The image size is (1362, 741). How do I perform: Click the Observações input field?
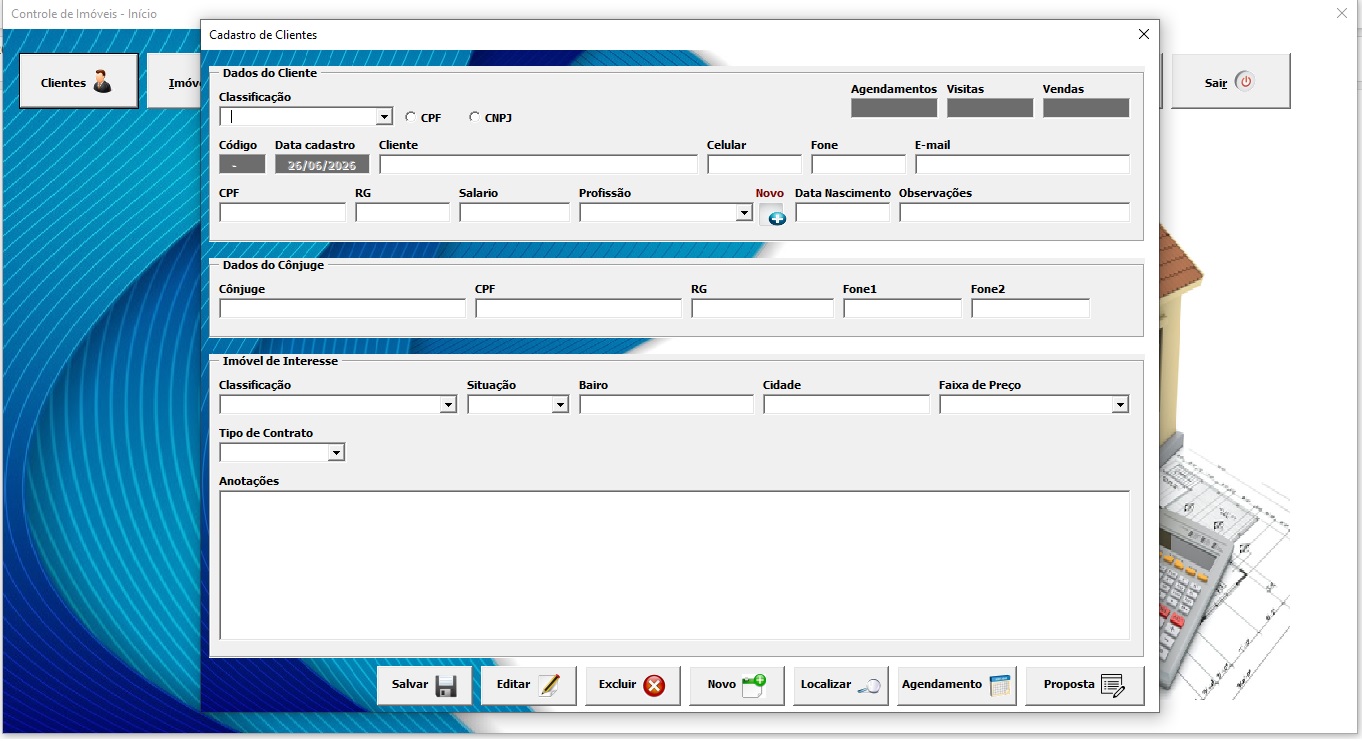pyautogui.click(x=1014, y=212)
